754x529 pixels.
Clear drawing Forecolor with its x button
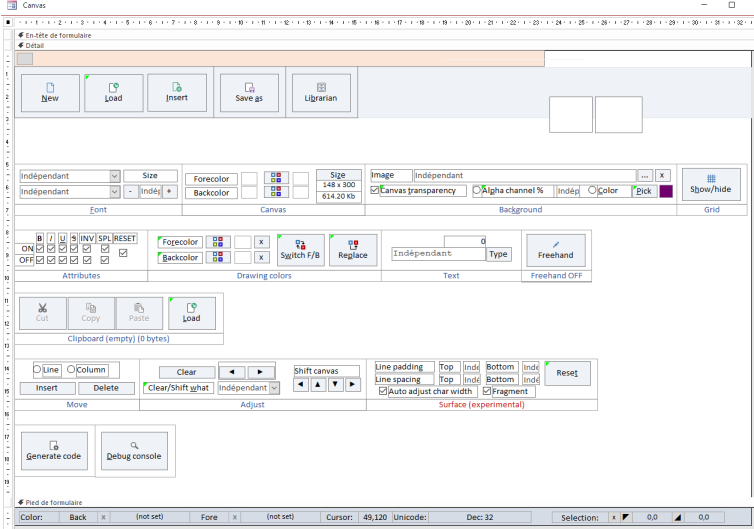(x=262, y=241)
